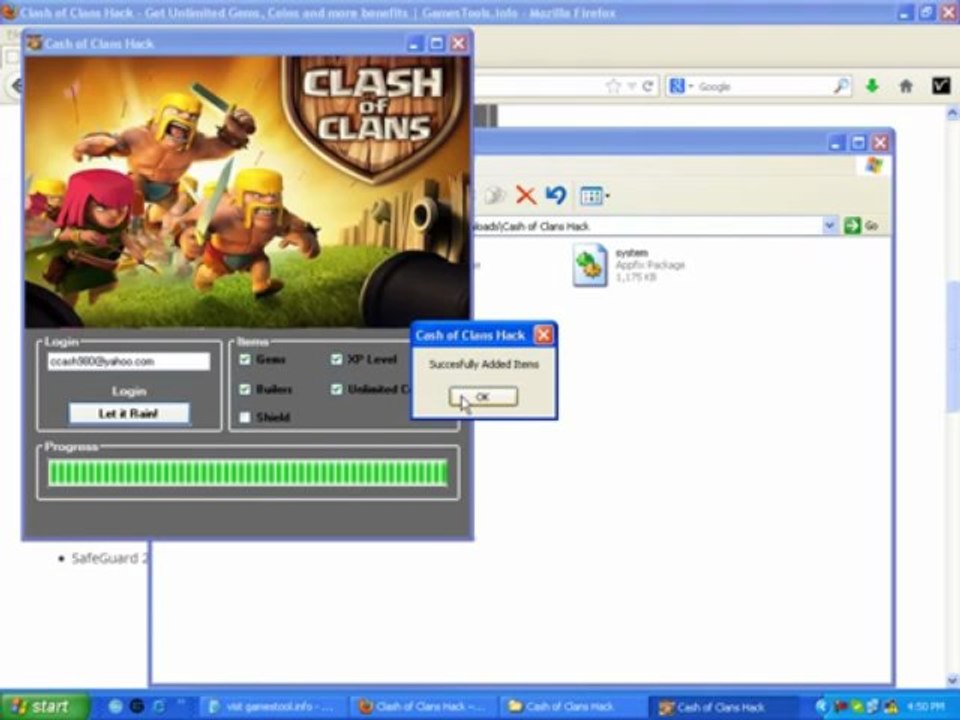Click the taskbar clock showing 4:50 PM
Screen dimensions: 960x720
pyautogui.click(x=927, y=707)
